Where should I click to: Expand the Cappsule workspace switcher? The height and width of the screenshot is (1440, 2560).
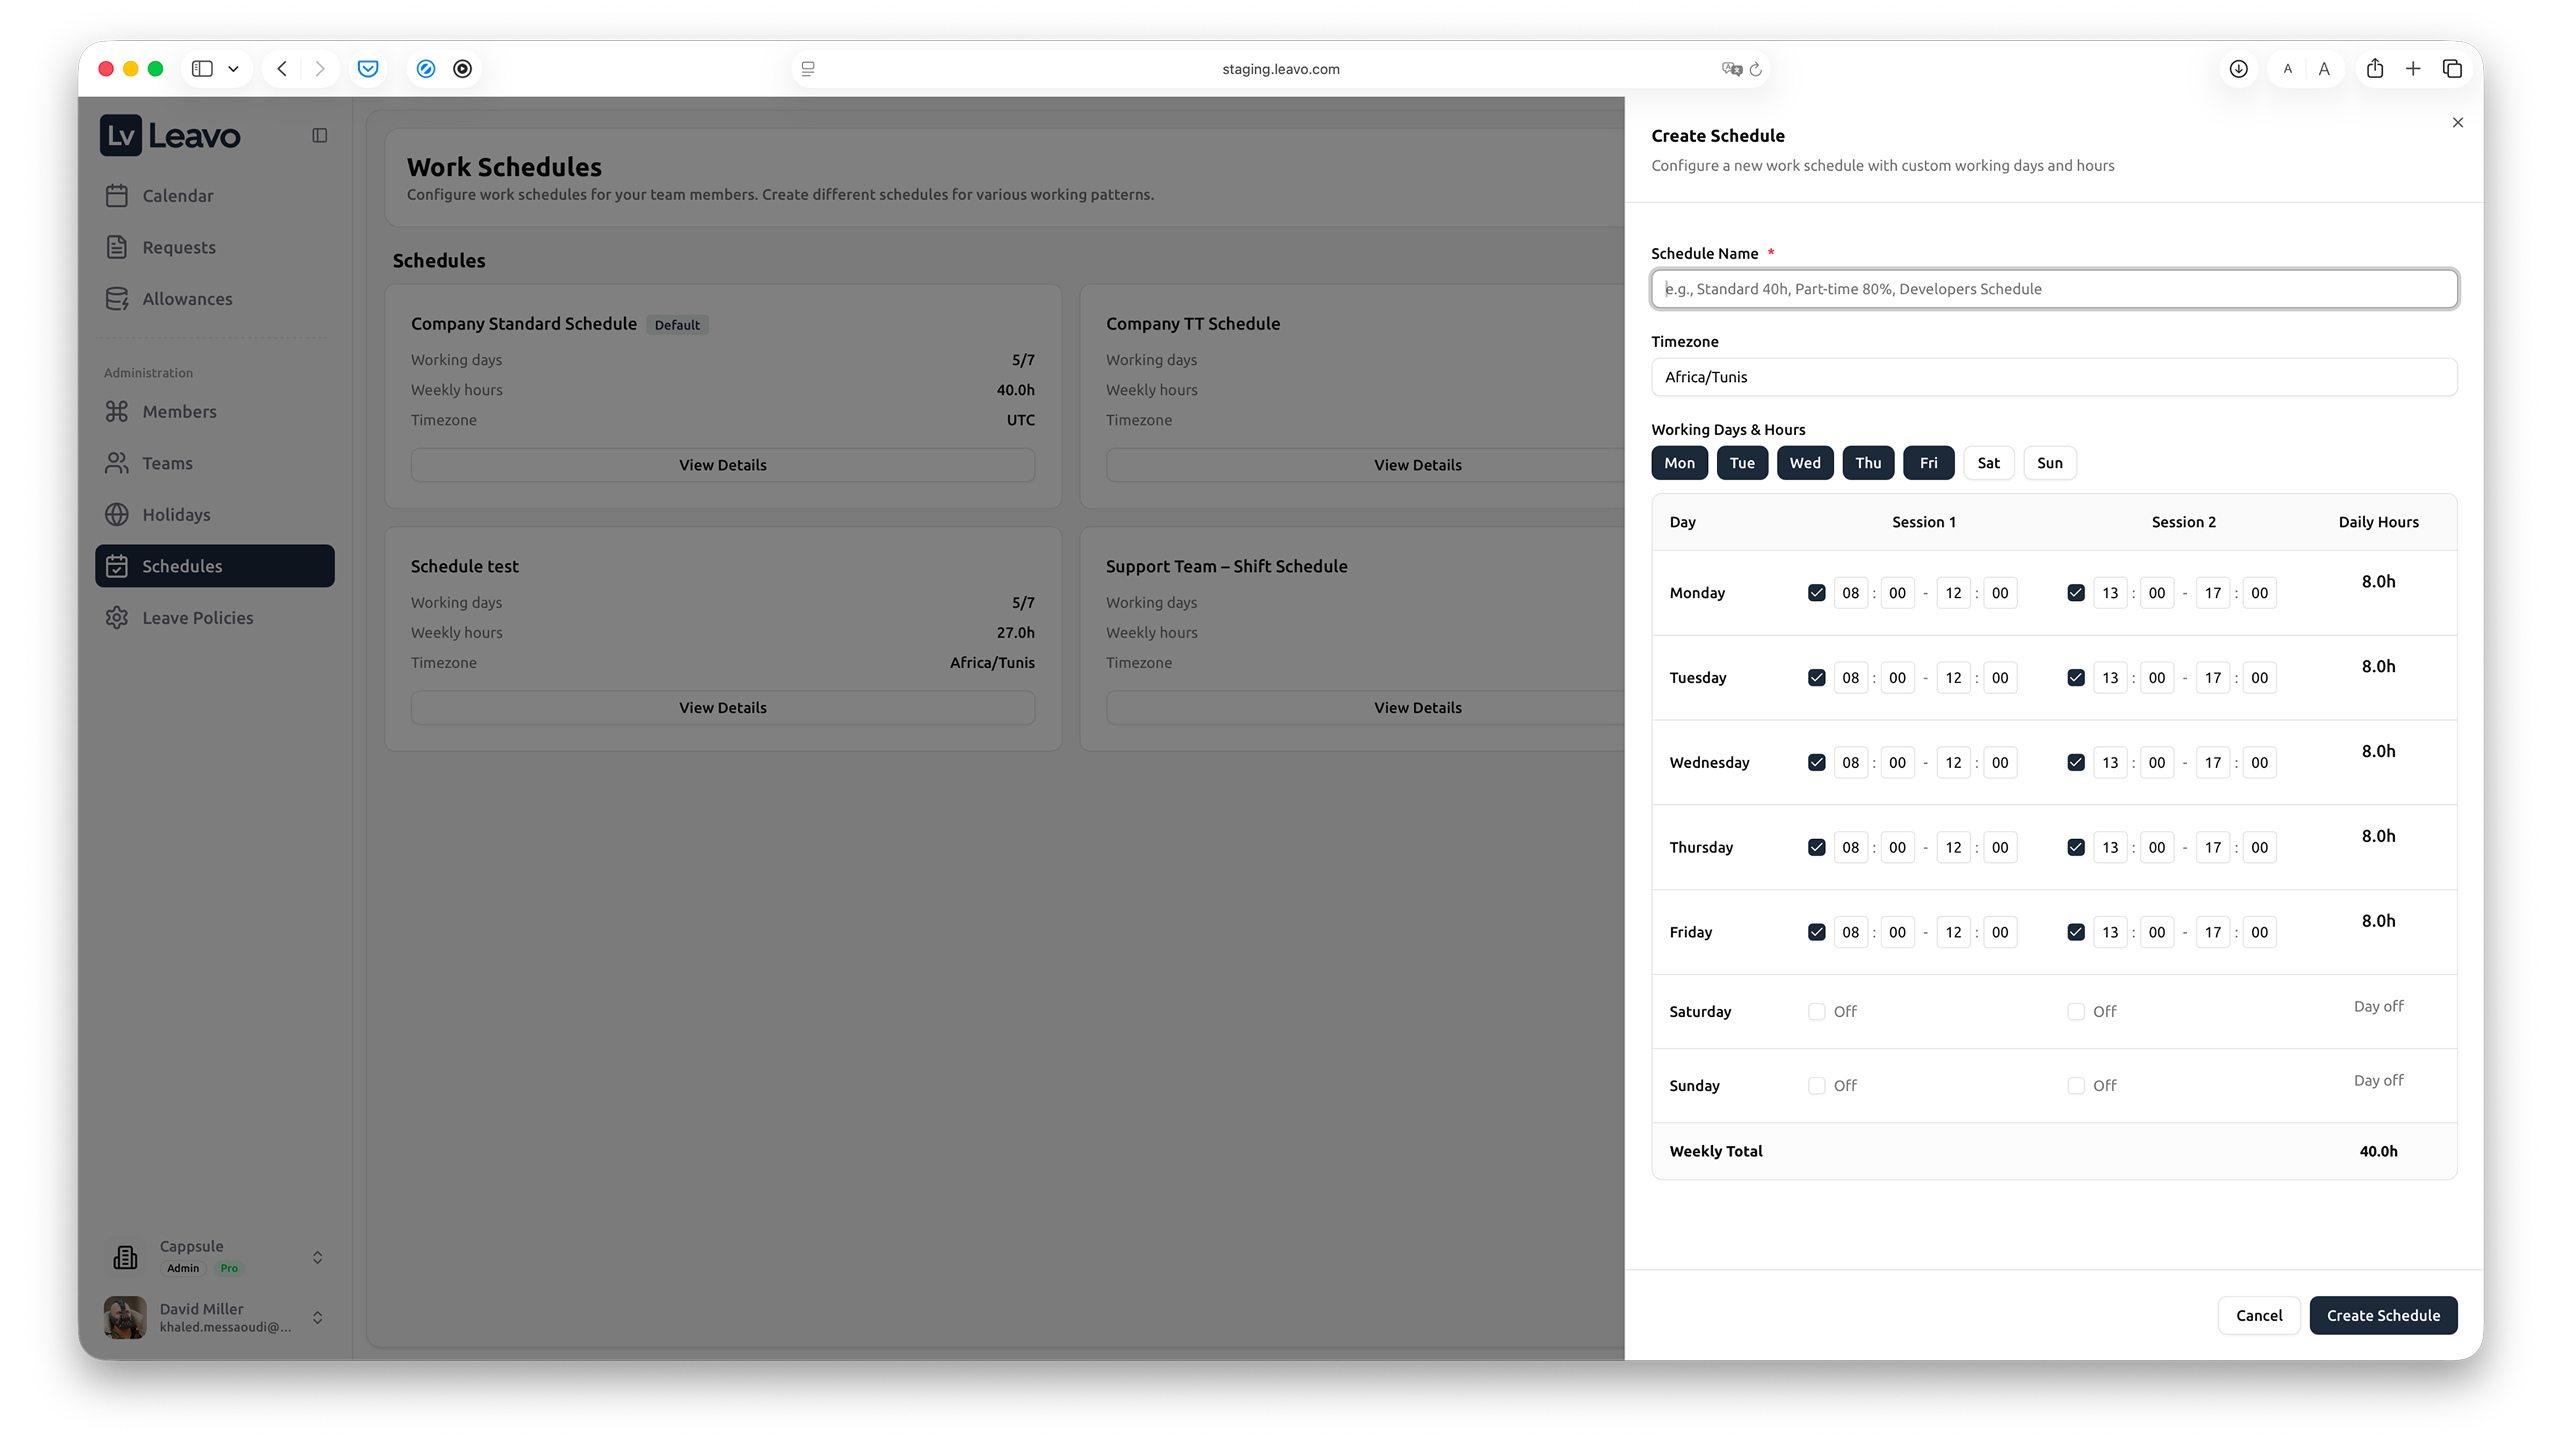317,1256
